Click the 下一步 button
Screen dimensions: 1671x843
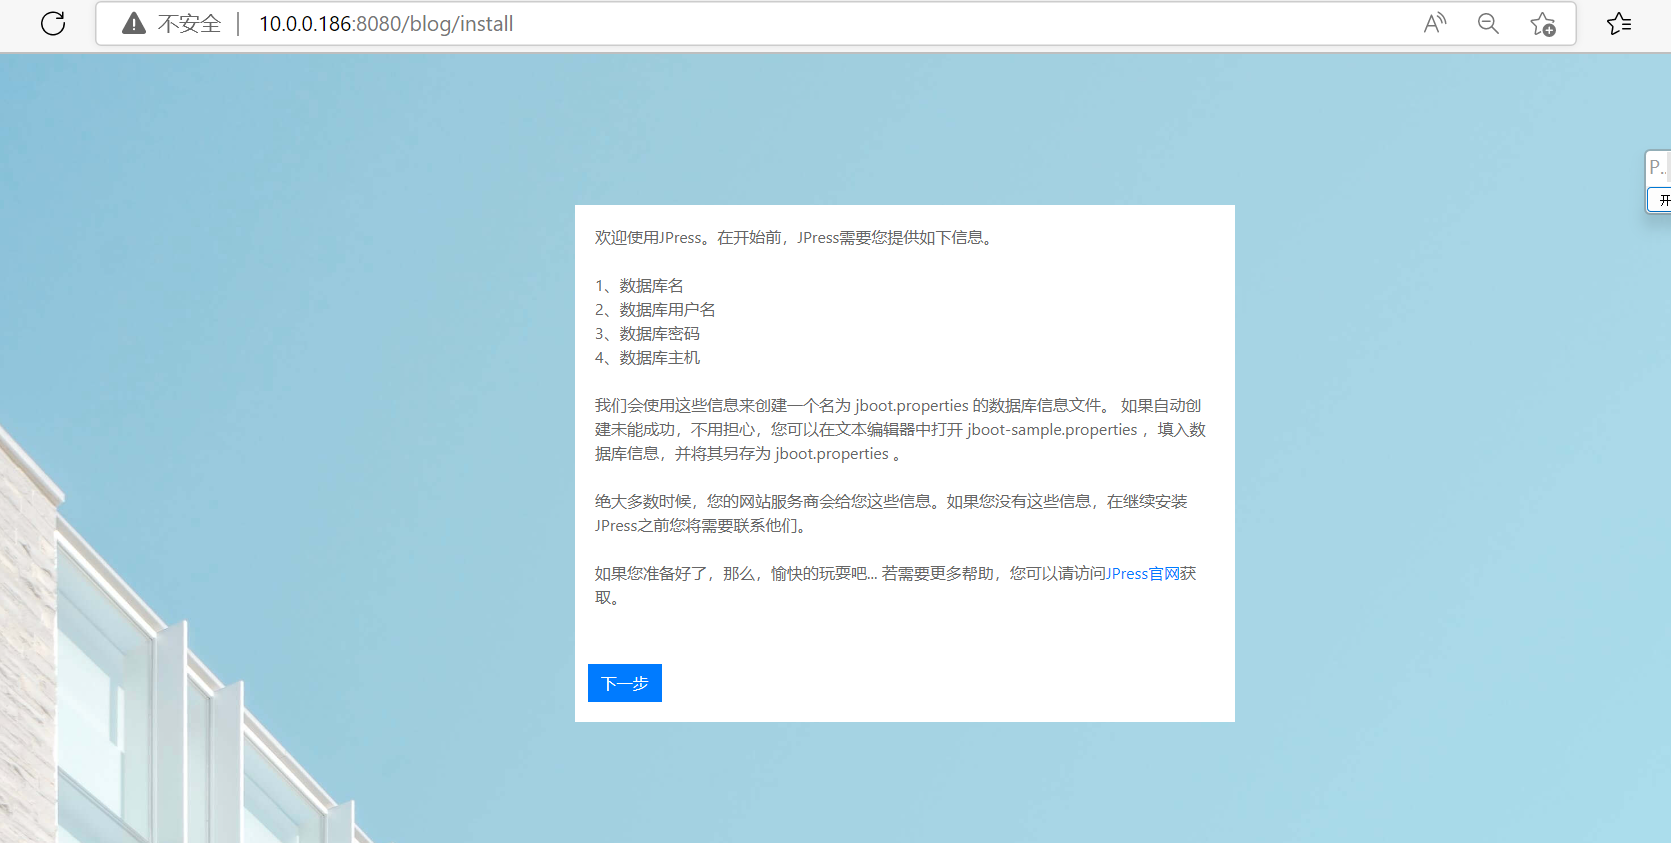point(625,683)
